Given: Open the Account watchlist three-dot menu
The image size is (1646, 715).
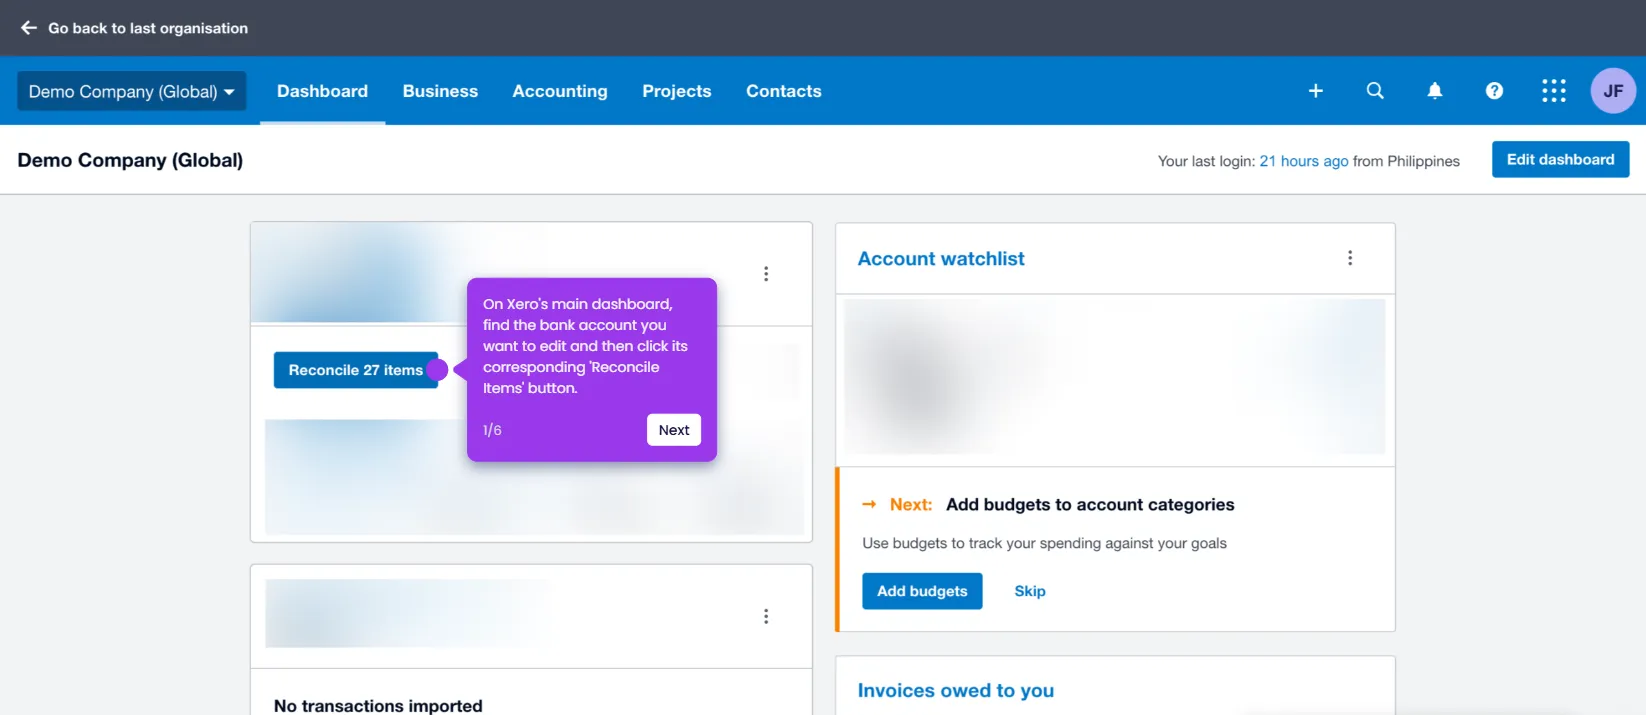Looking at the screenshot, I should click(1350, 258).
